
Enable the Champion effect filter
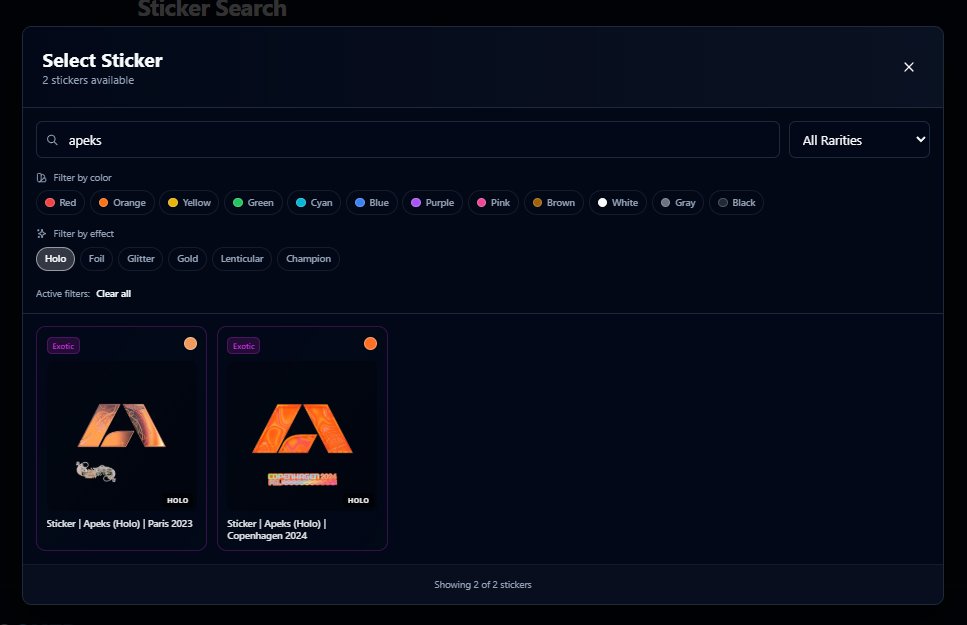[x=308, y=258]
